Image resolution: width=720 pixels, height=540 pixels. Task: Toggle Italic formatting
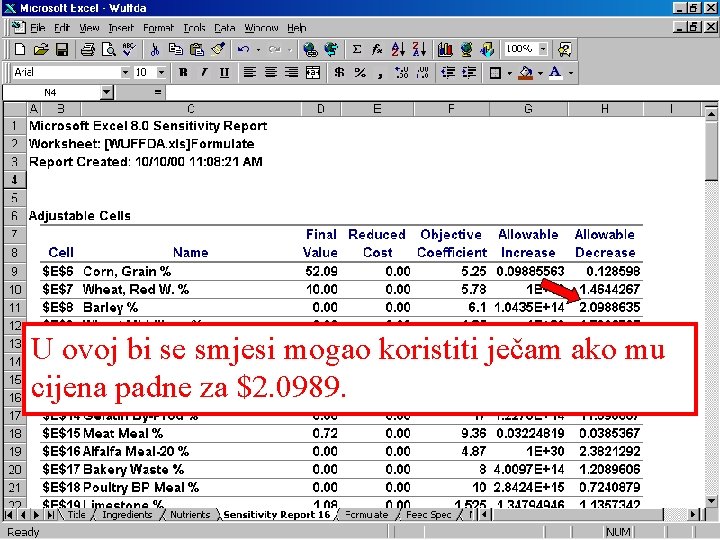click(204, 73)
